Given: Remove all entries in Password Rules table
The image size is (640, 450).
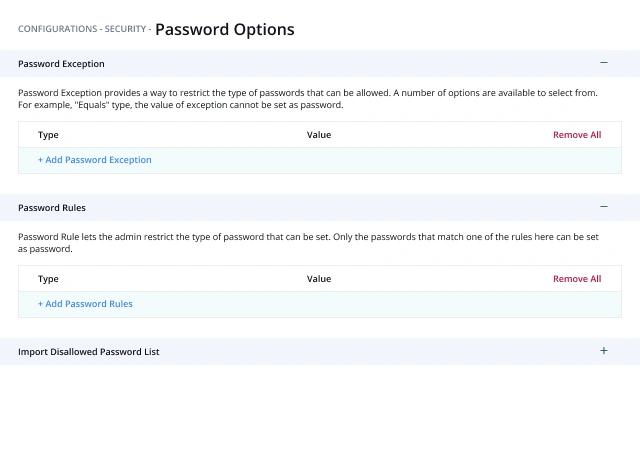Looking at the screenshot, I should click(x=577, y=279).
